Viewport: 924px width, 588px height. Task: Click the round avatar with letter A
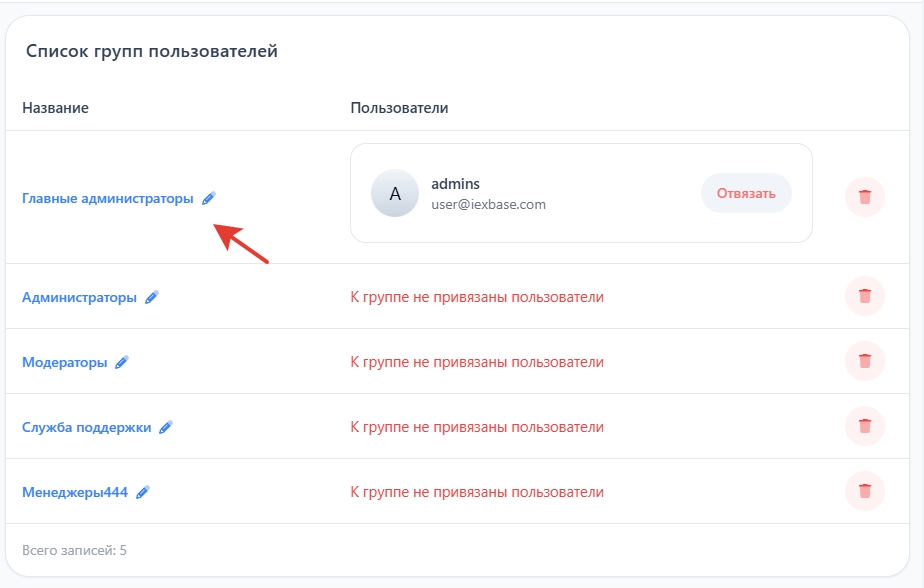click(x=395, y=194)
